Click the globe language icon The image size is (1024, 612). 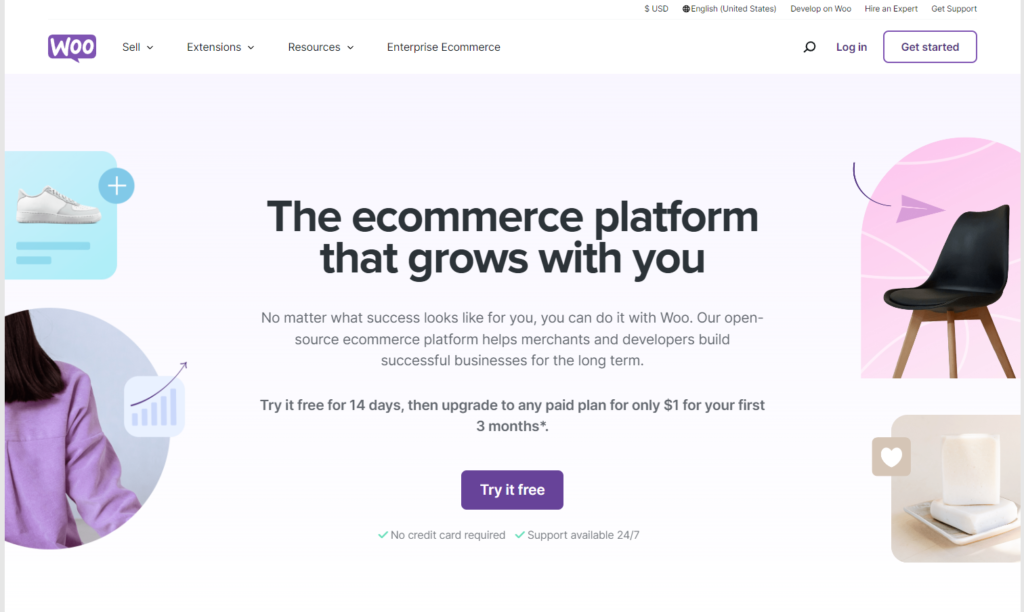click(686, 9)
